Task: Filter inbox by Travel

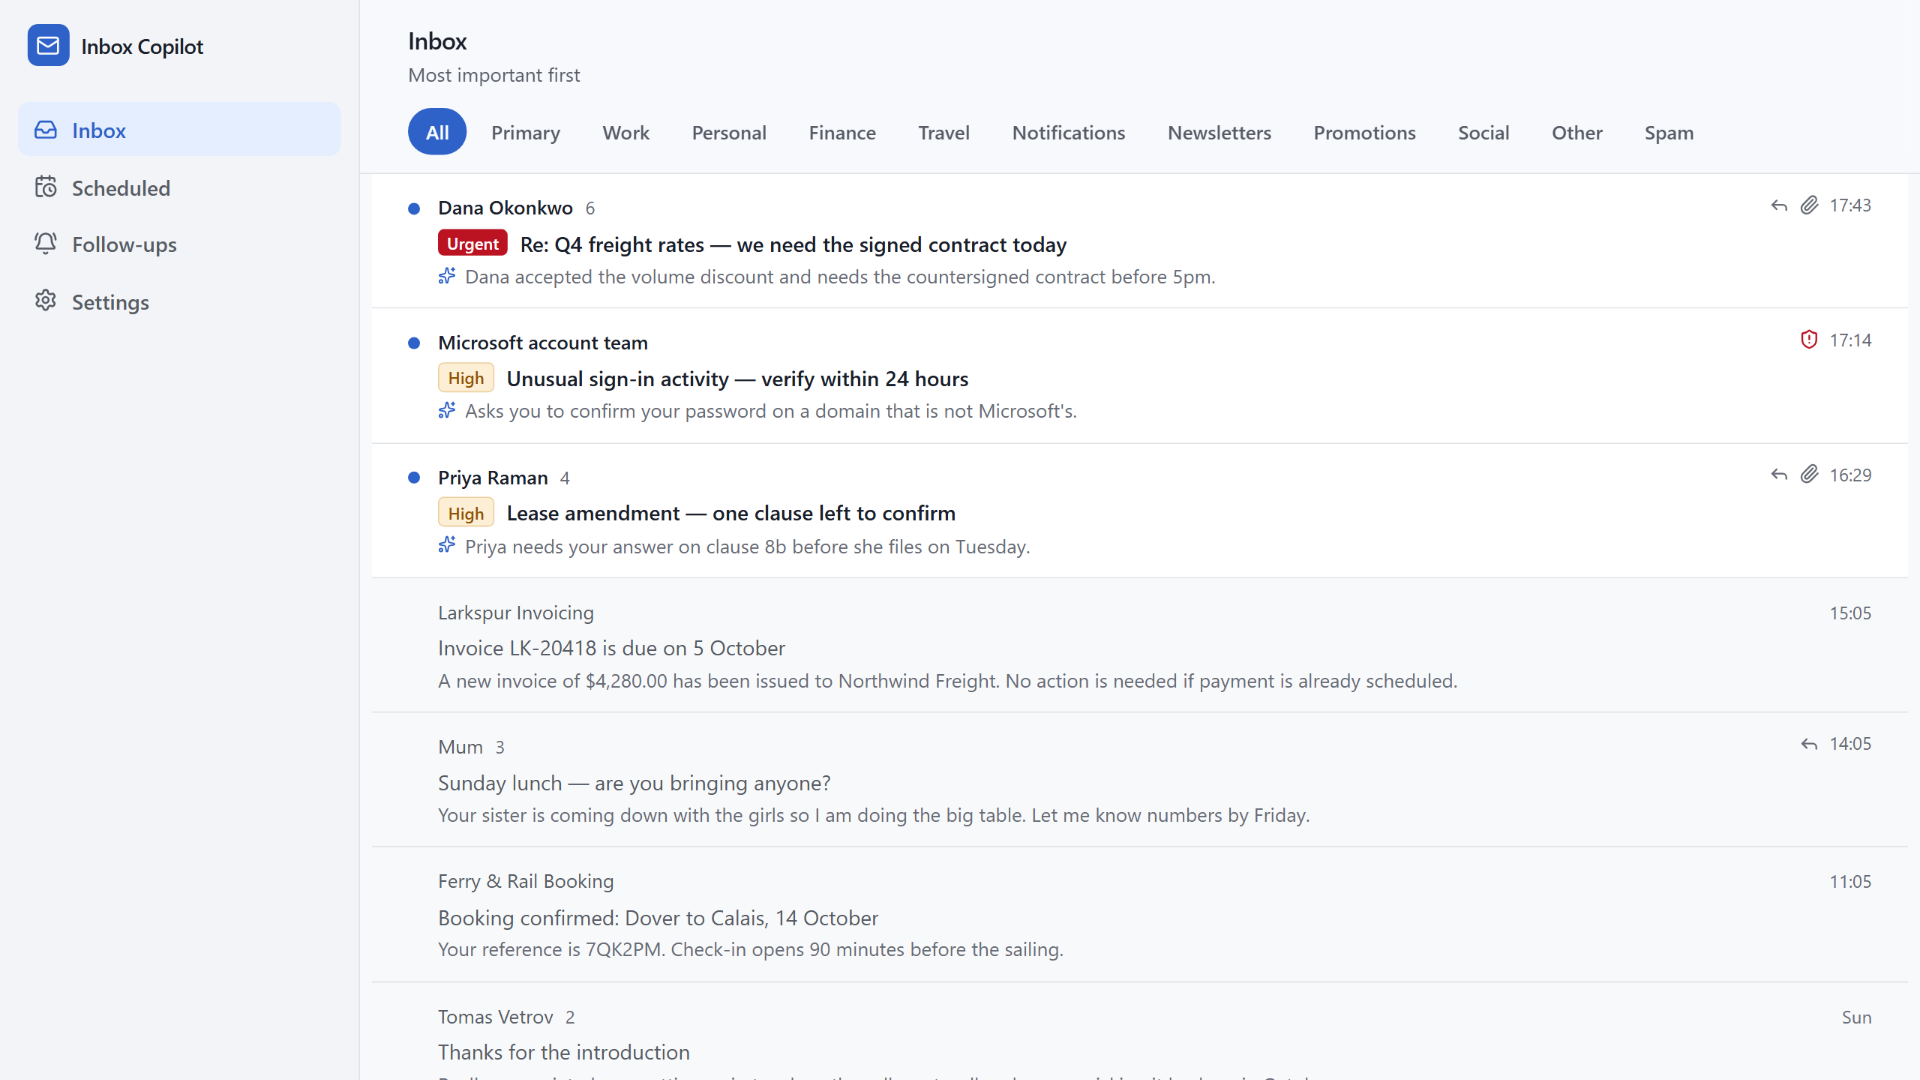Action: [x=944, y=132]
